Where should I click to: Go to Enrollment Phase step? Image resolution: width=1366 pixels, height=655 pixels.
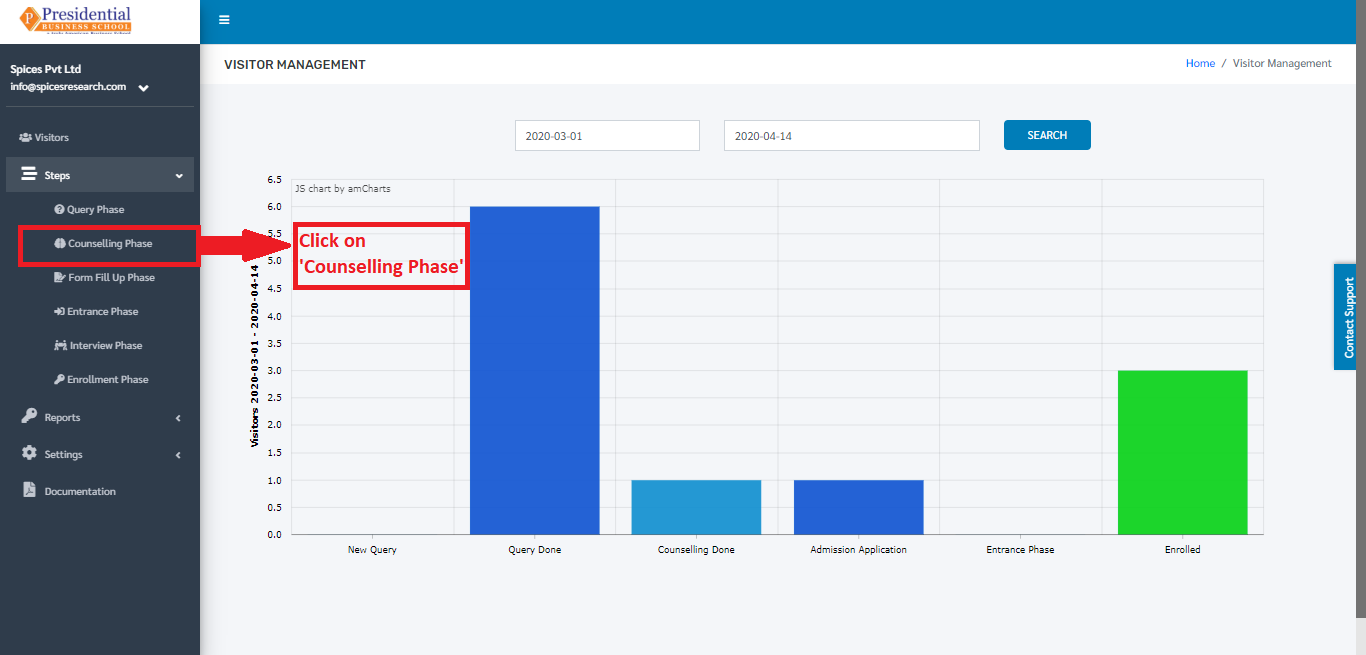click(102, 379)
